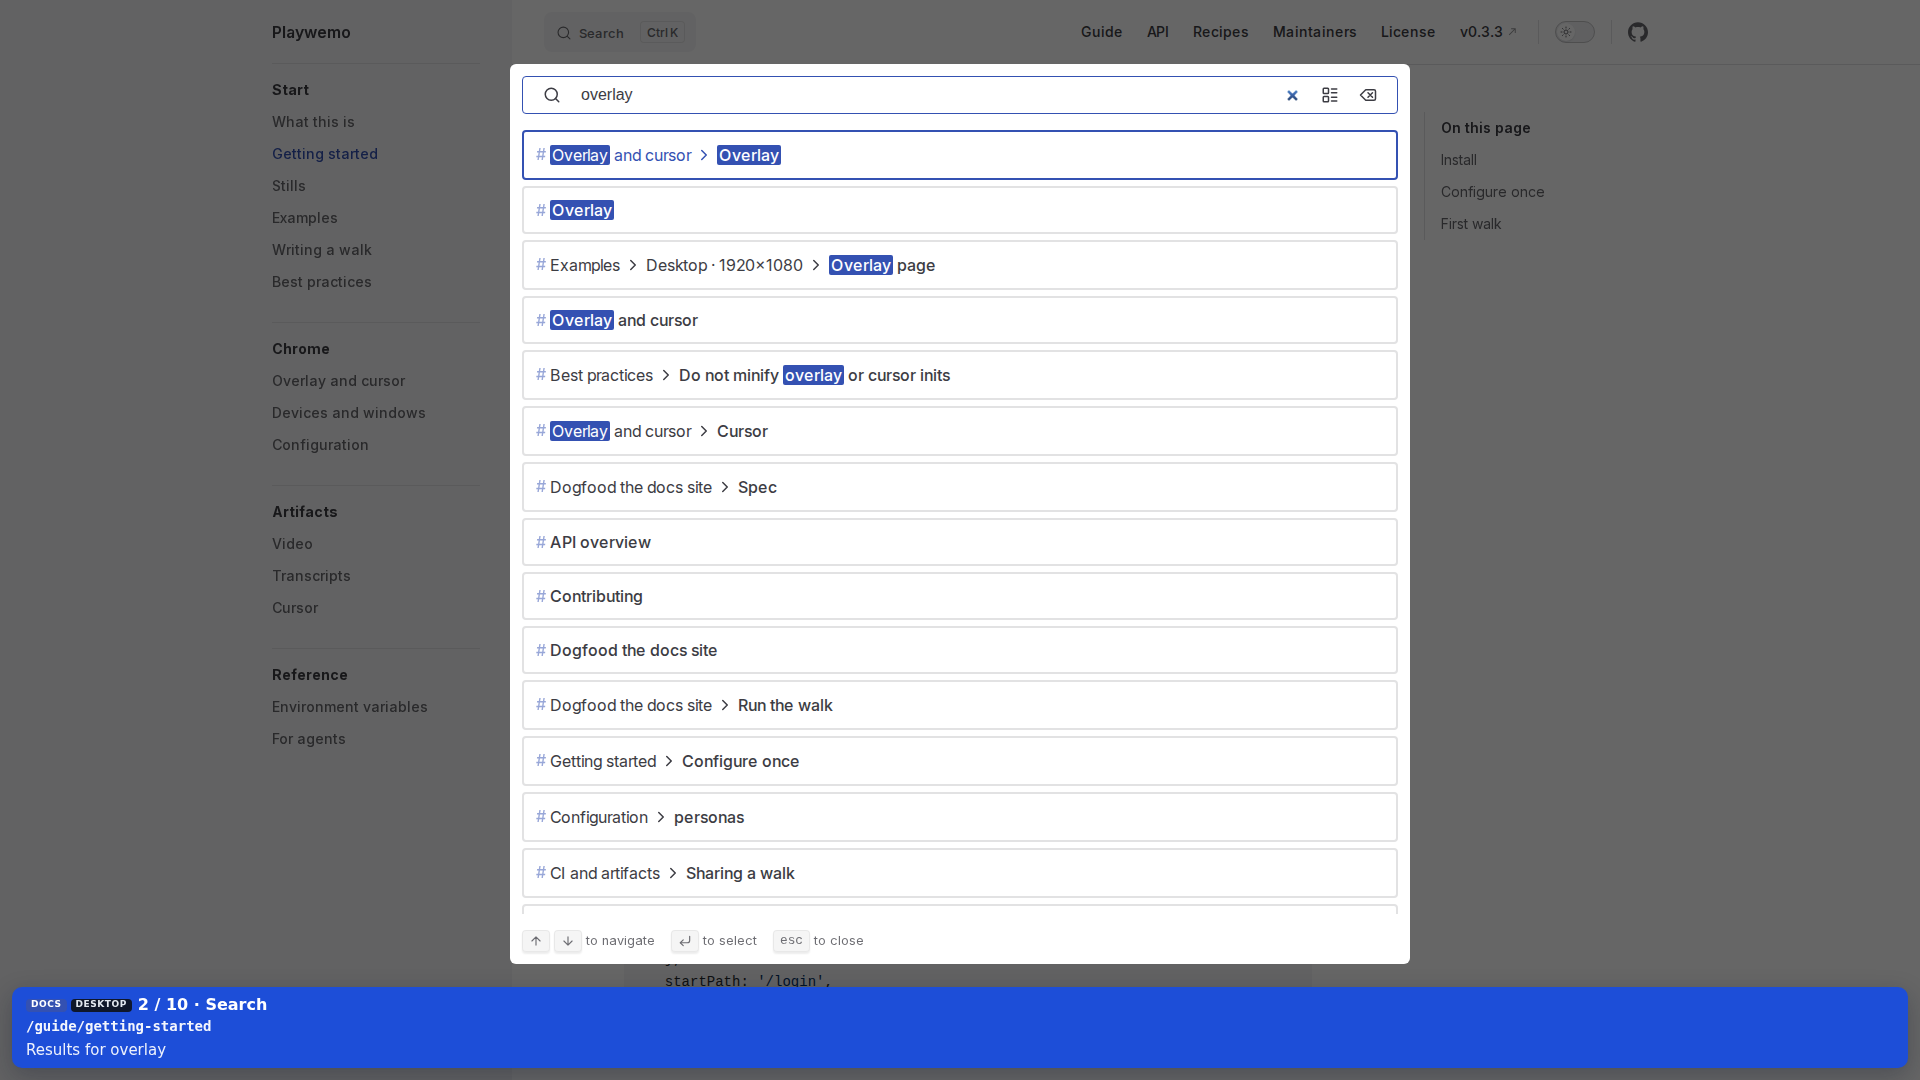Viewport: 1920px width, 1080px height.
Task: Click the magnifier icon in search modal
Action: pyautogui.click(x=552, y=95)
